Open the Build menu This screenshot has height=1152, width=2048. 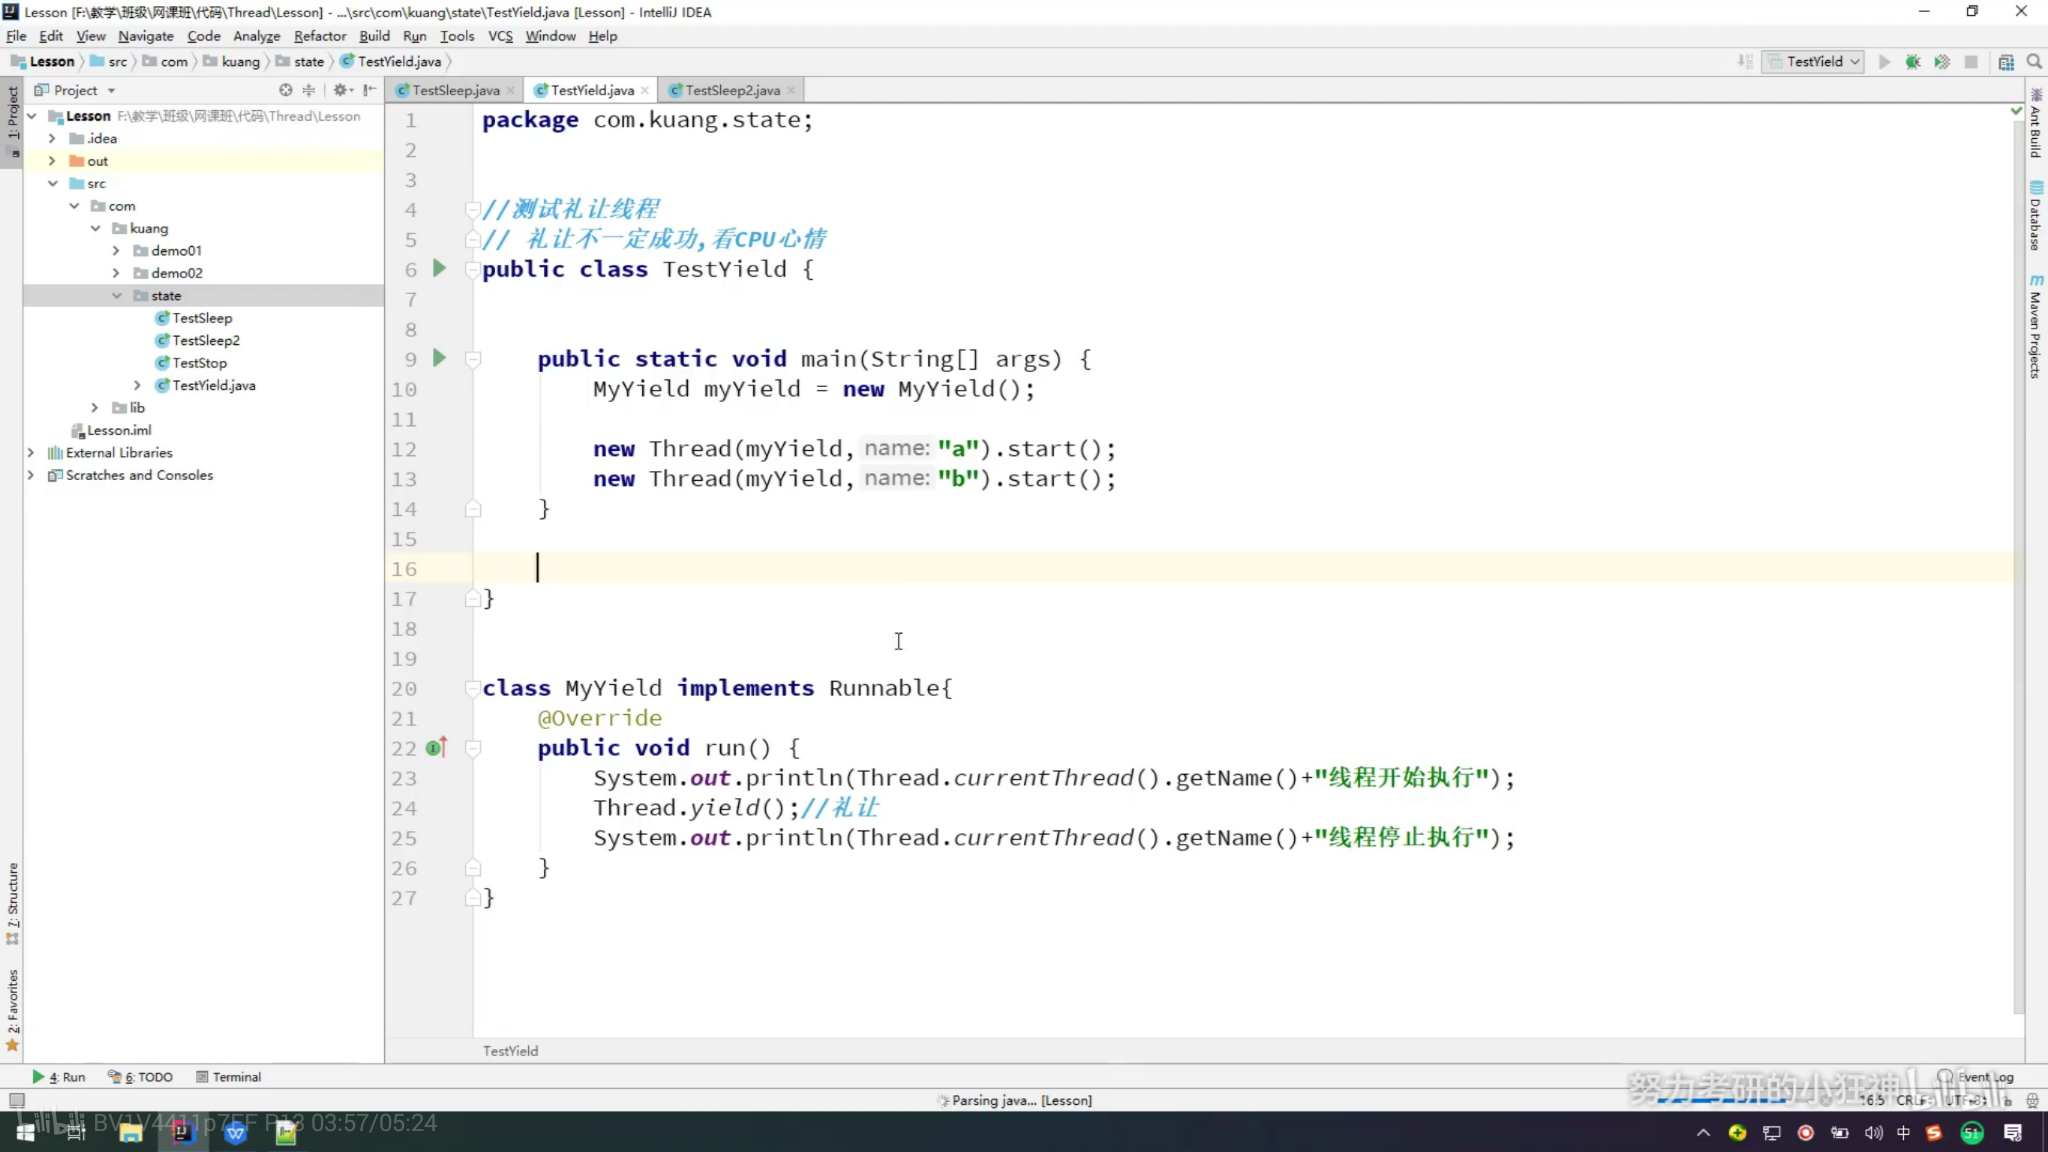click(374, 36)
